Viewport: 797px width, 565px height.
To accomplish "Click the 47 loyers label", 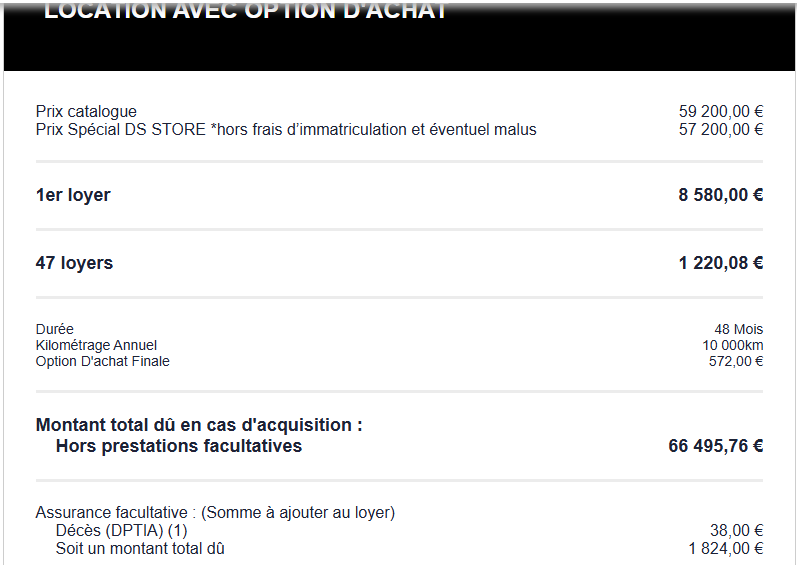I will (74, 264).
